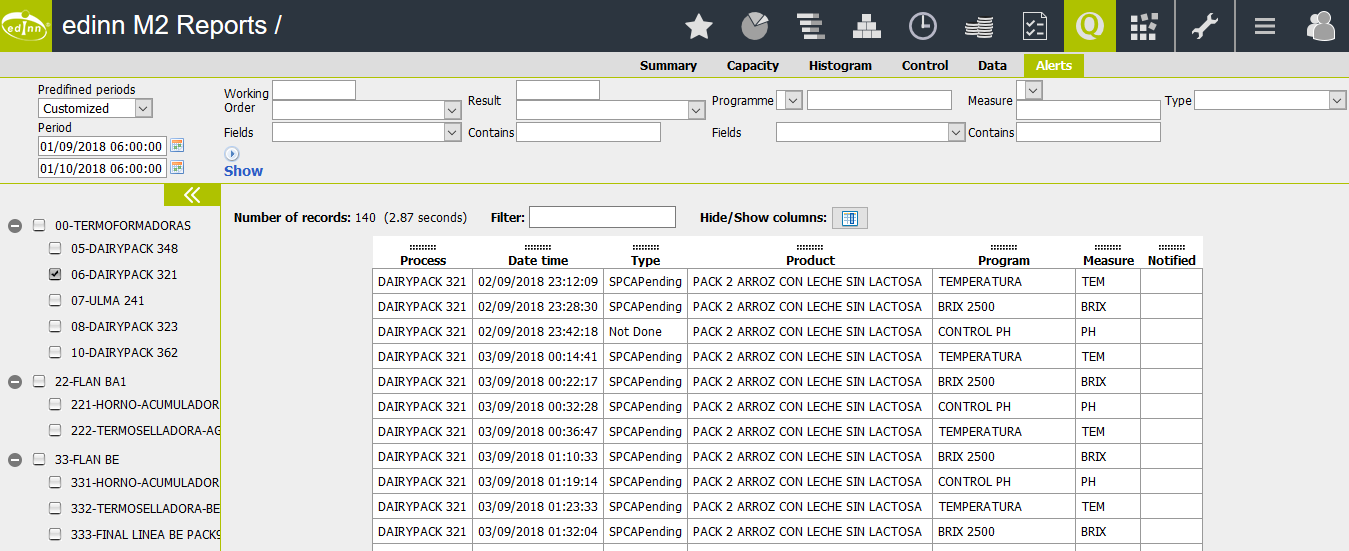Collapse the 00-TERMOFORMADORAS tree group

click(x=15, y=226)
